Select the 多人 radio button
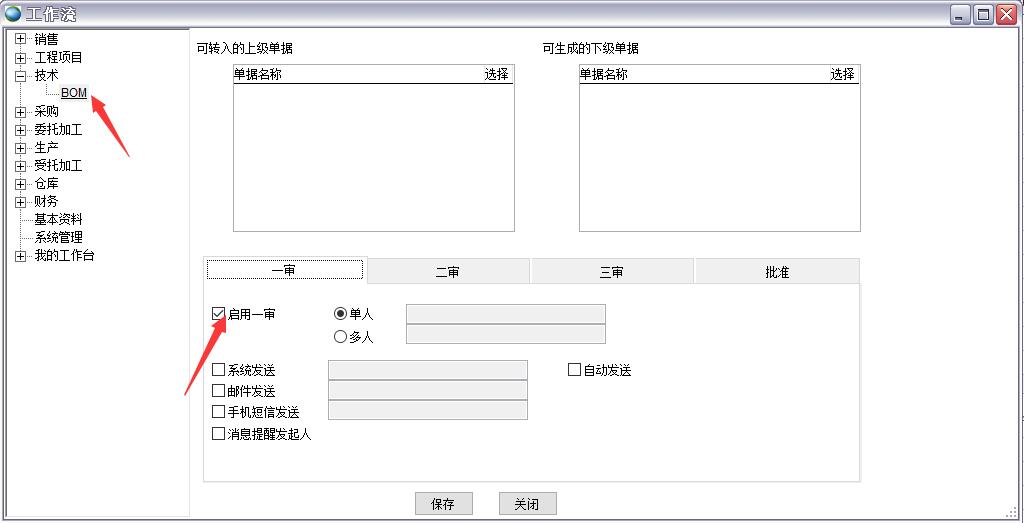 point(341,337)
